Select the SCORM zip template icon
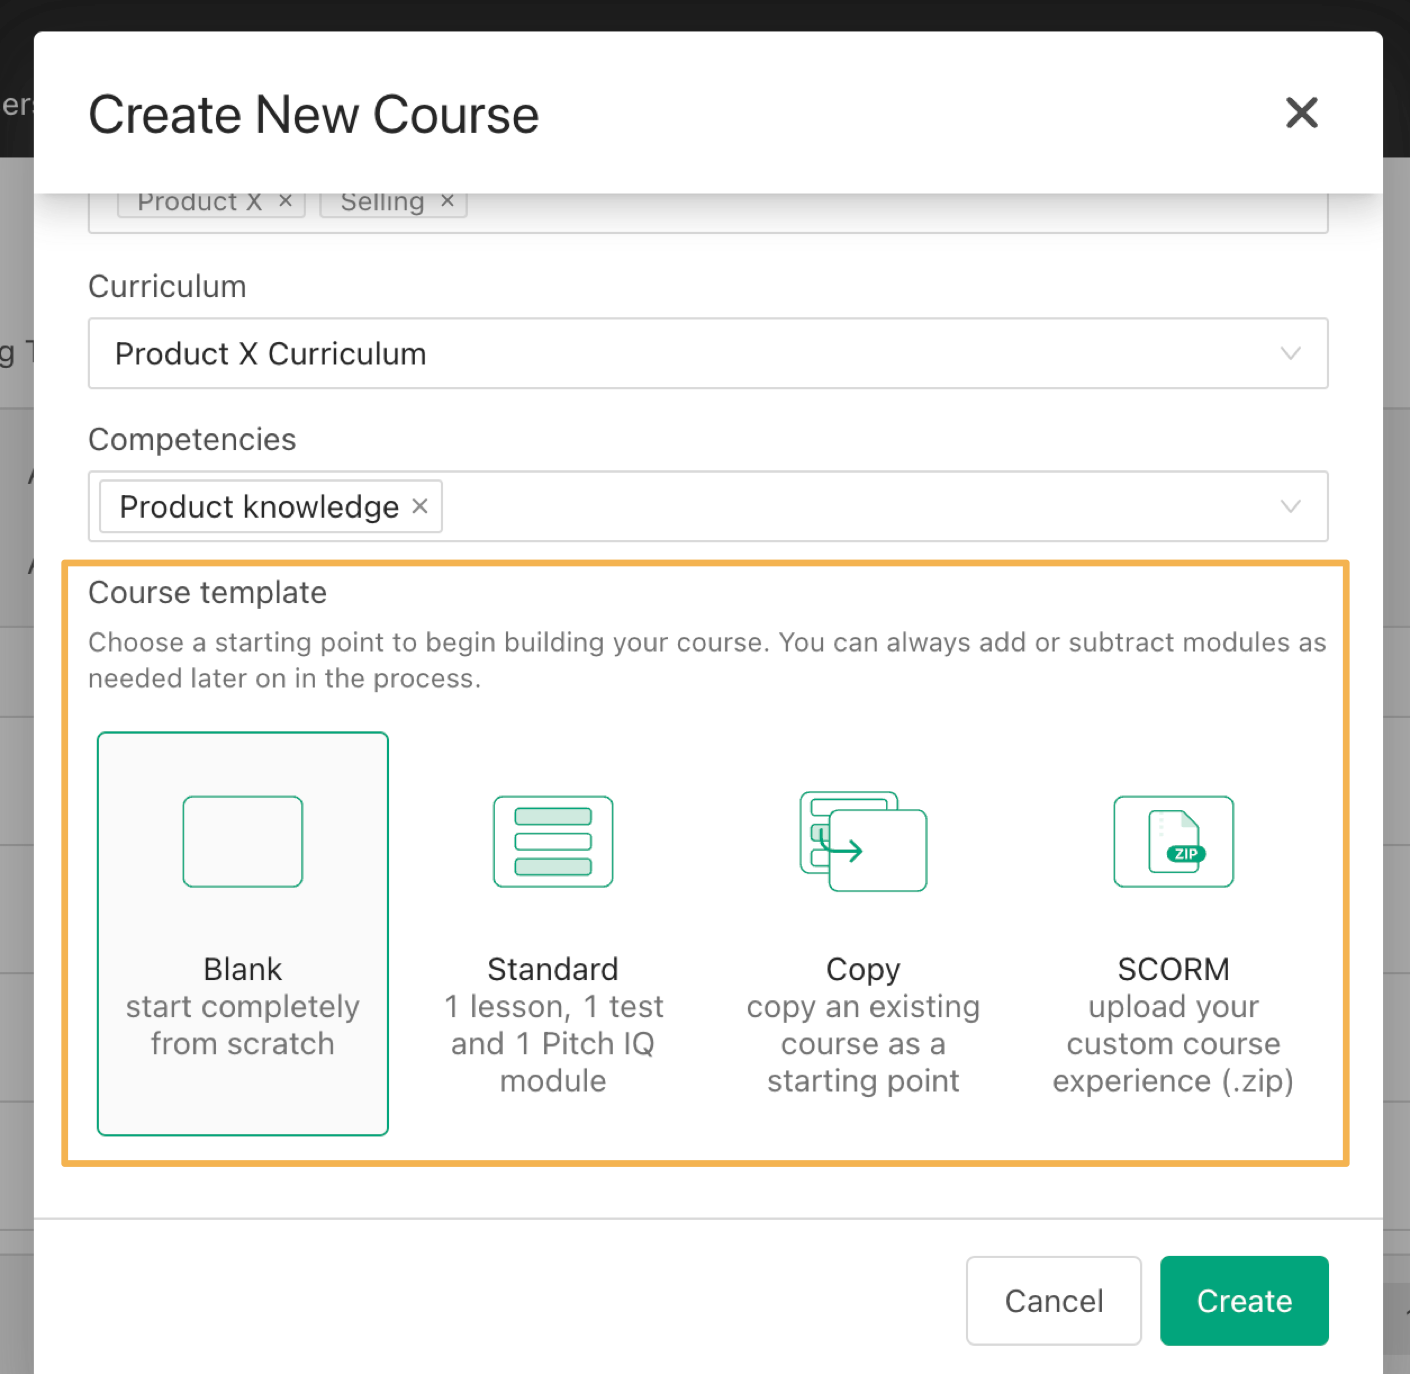The height and width of the screenshot is (1374, 1410). (1173, 841)
